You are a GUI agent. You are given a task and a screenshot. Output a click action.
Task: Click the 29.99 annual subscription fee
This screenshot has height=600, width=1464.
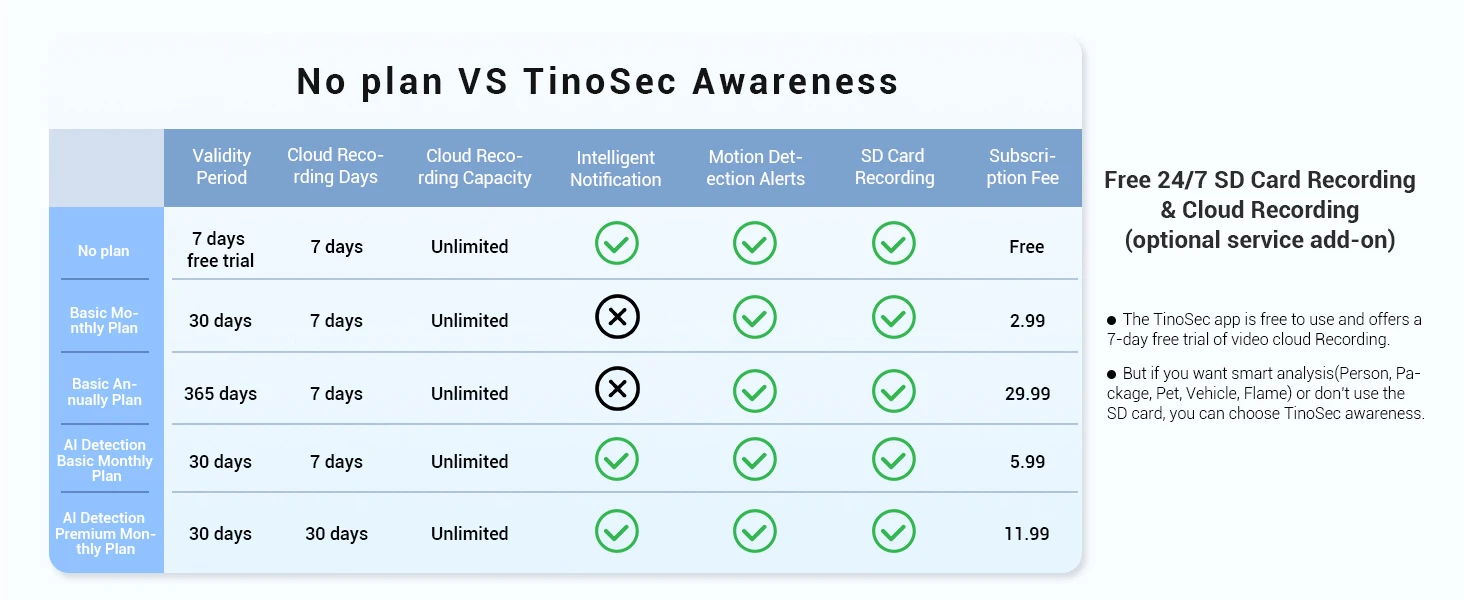[x=1027, y=394]
